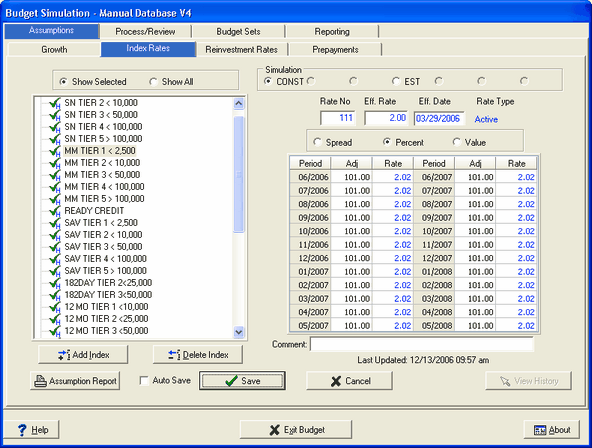Click the checkmark icon beside MM TIER 3 < 50,000
Viewport: 592px width, 448px height.
coord(55,176)
